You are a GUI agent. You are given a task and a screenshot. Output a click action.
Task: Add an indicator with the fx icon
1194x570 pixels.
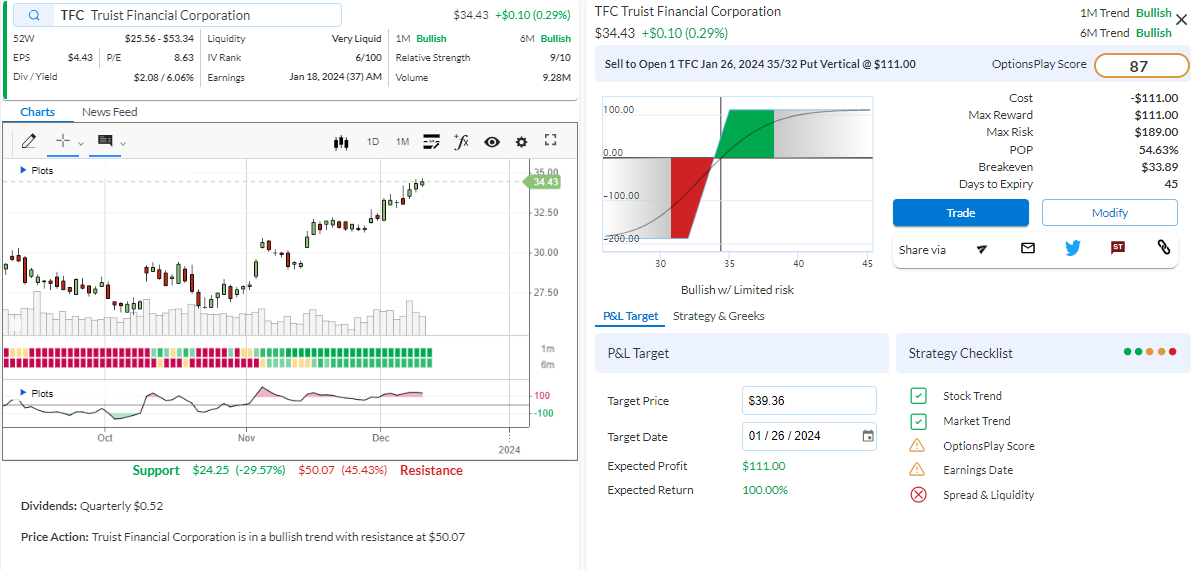(461, 141)
